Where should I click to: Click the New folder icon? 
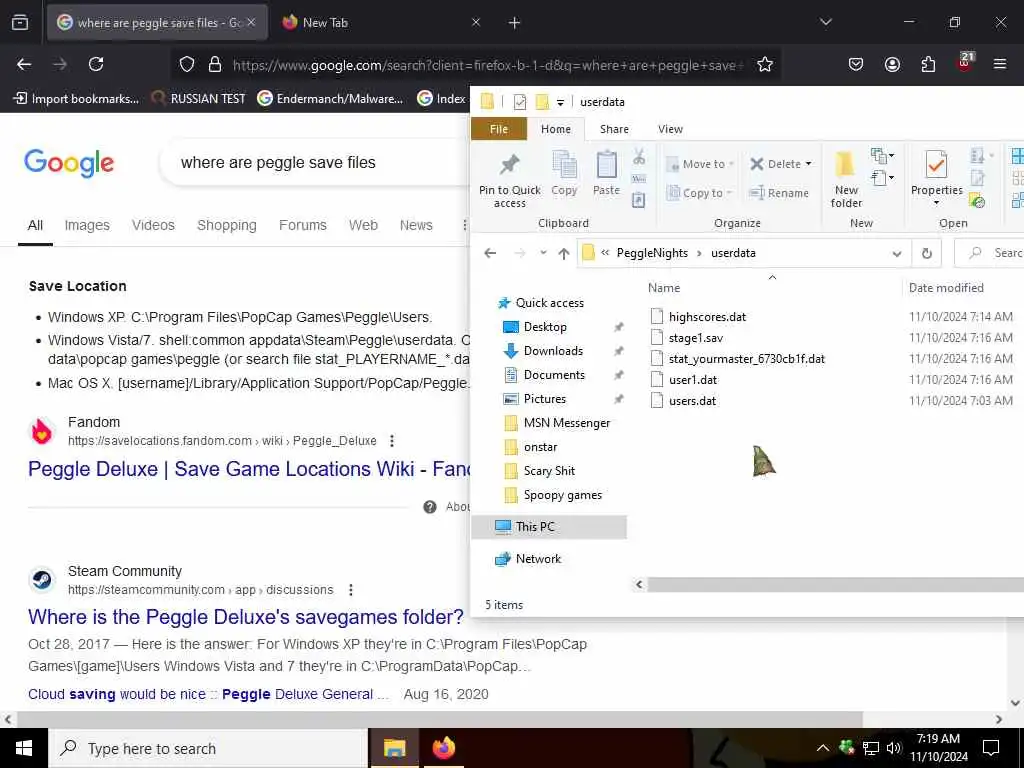(x=846, y=165)
